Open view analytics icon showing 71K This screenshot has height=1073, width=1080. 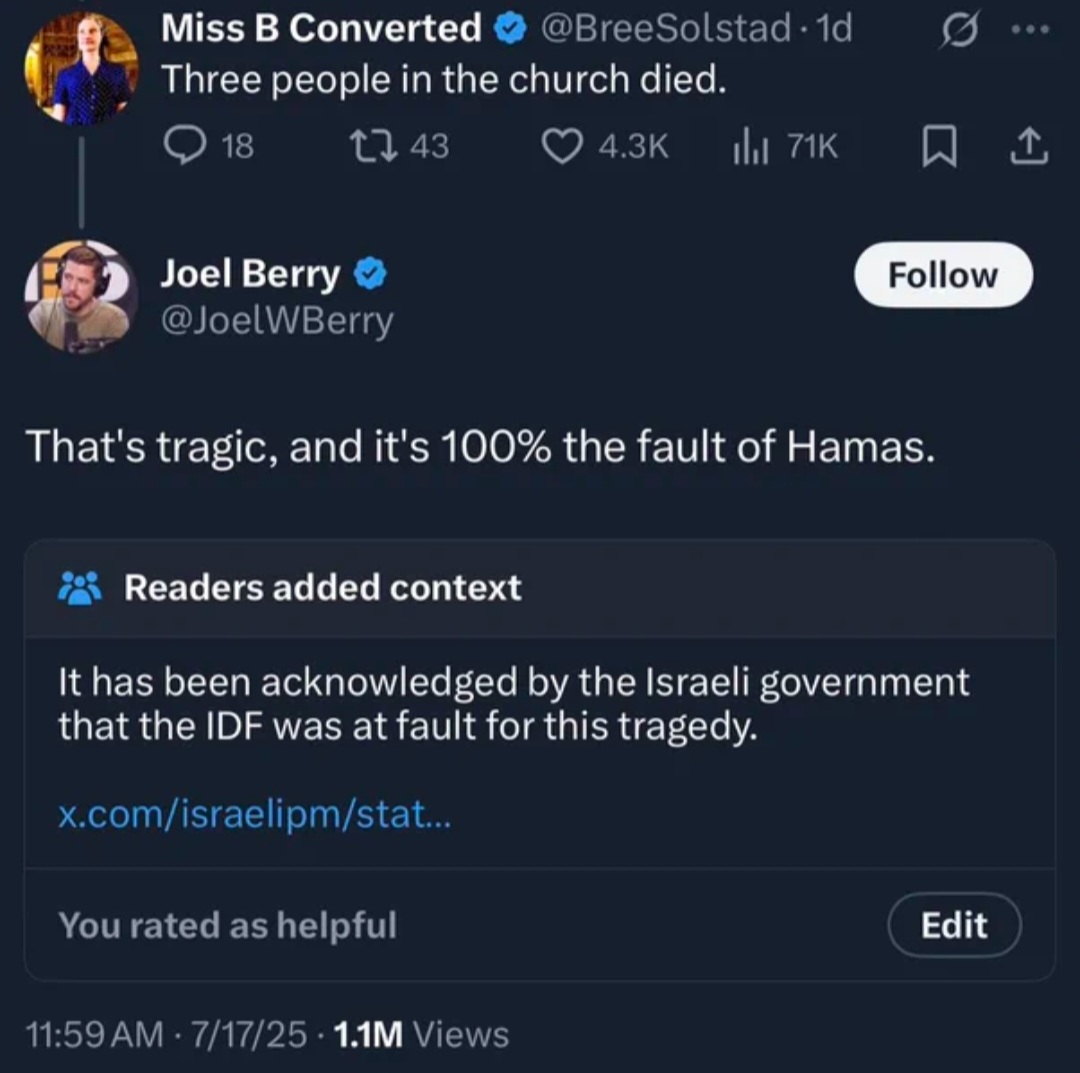[x=750, y=147]
